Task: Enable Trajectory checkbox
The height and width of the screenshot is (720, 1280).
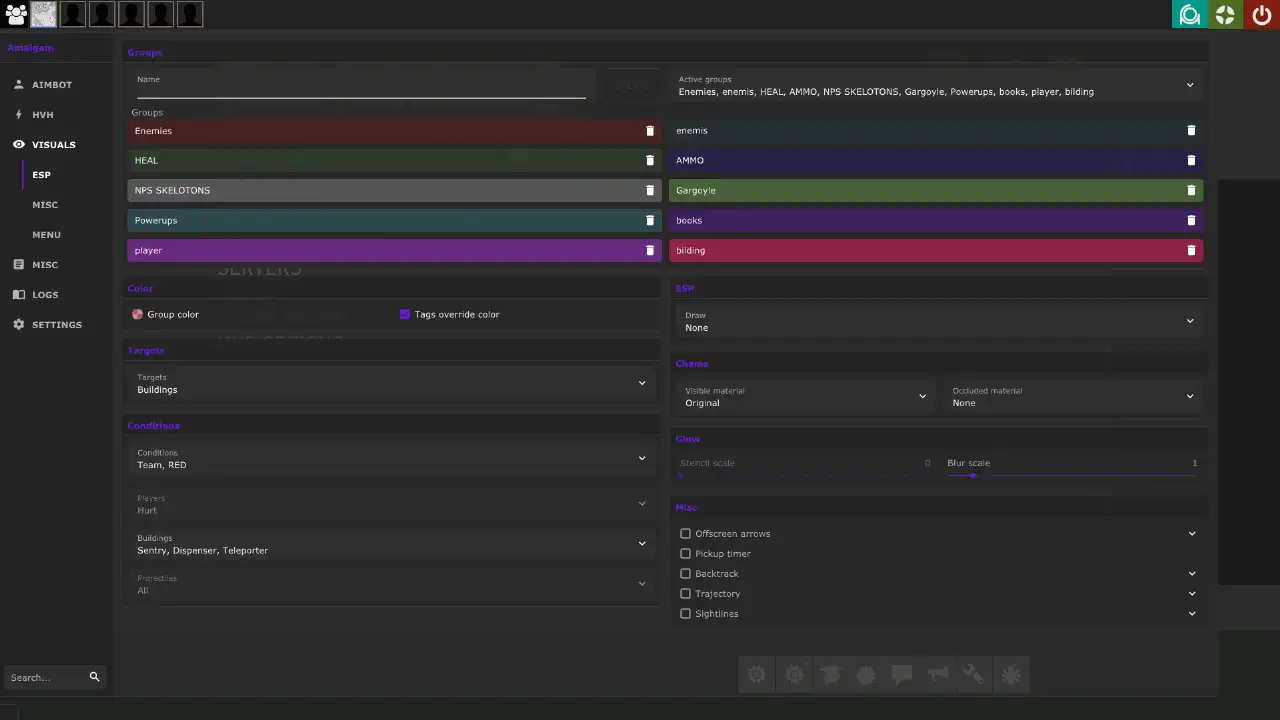Action: pyautogui.click(x=685, y=594)
